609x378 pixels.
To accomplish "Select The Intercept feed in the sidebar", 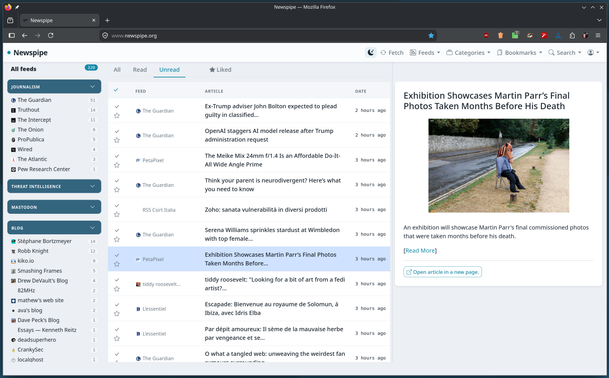I will coord(34,120).
